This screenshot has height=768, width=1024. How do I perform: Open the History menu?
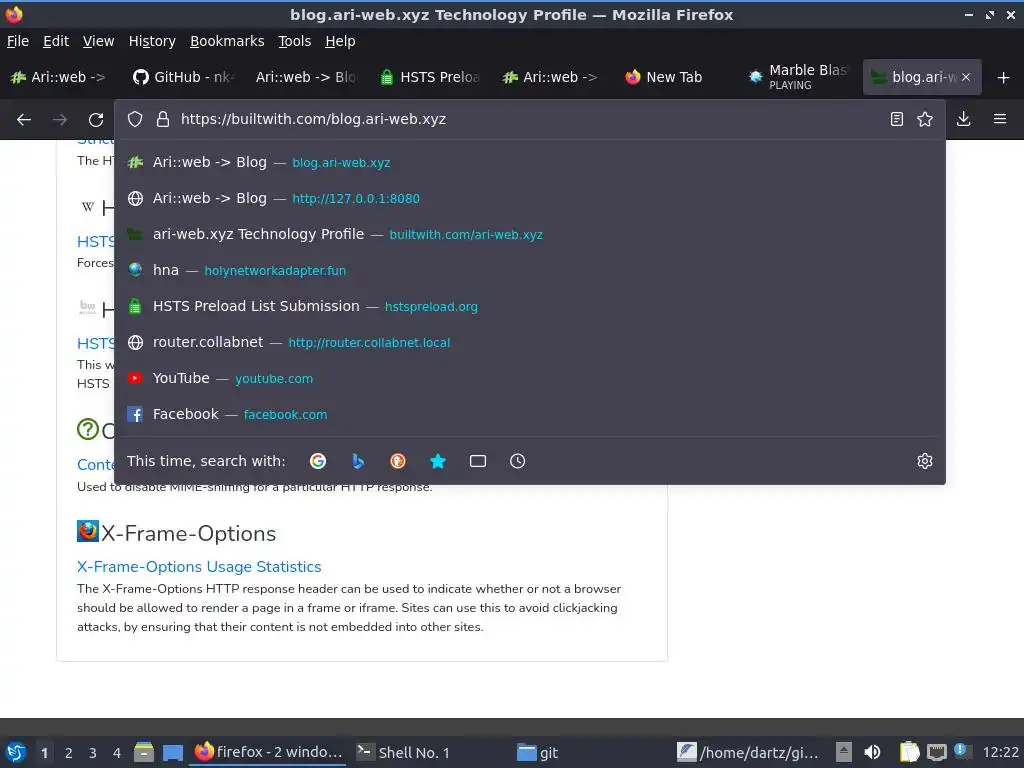152,41
